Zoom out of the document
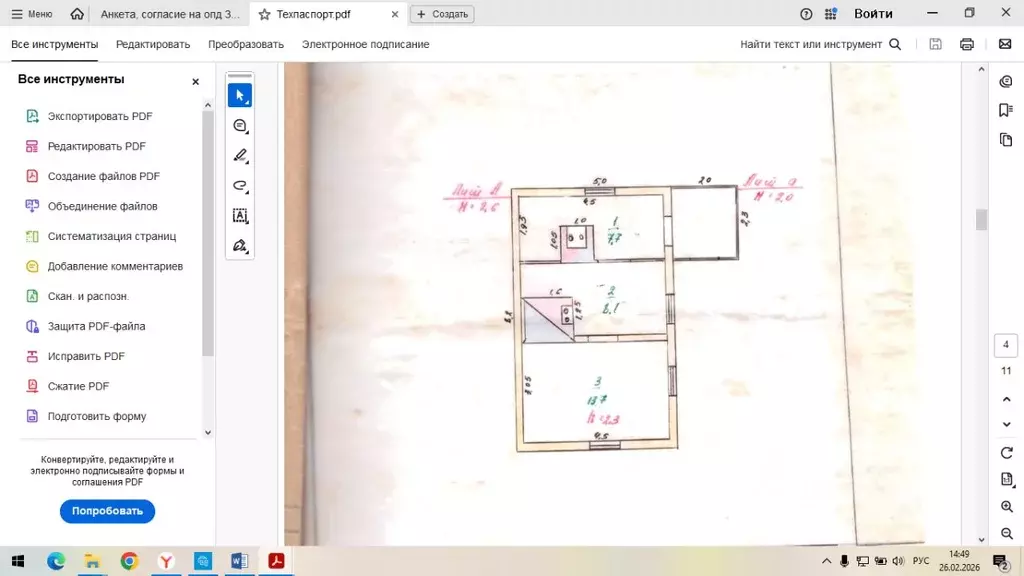This screenshot has width=1024, height=576. (x=1006, y=534)
